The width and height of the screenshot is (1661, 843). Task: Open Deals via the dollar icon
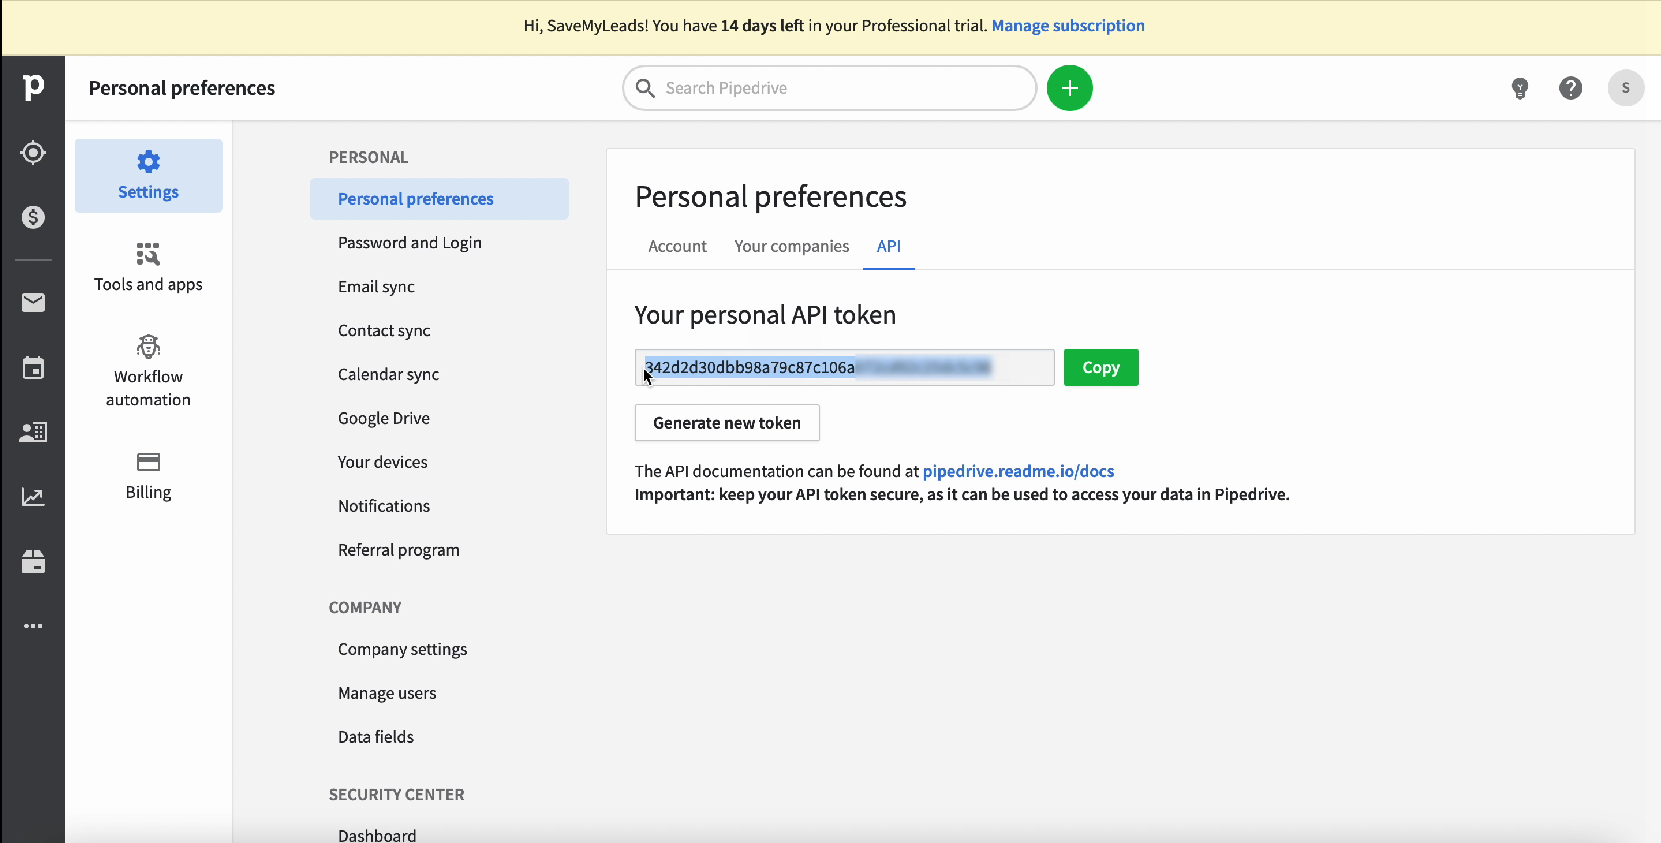pos(33,217)
